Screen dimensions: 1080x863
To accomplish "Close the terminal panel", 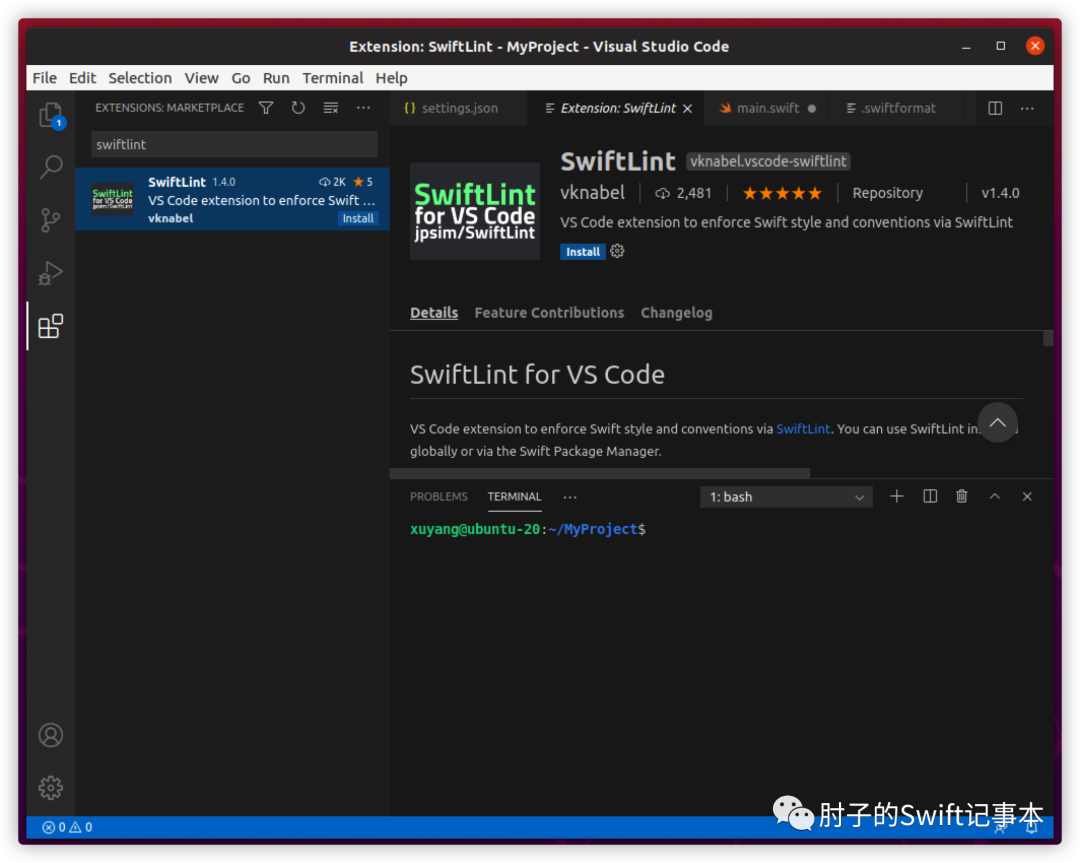I will [1027, 497].
